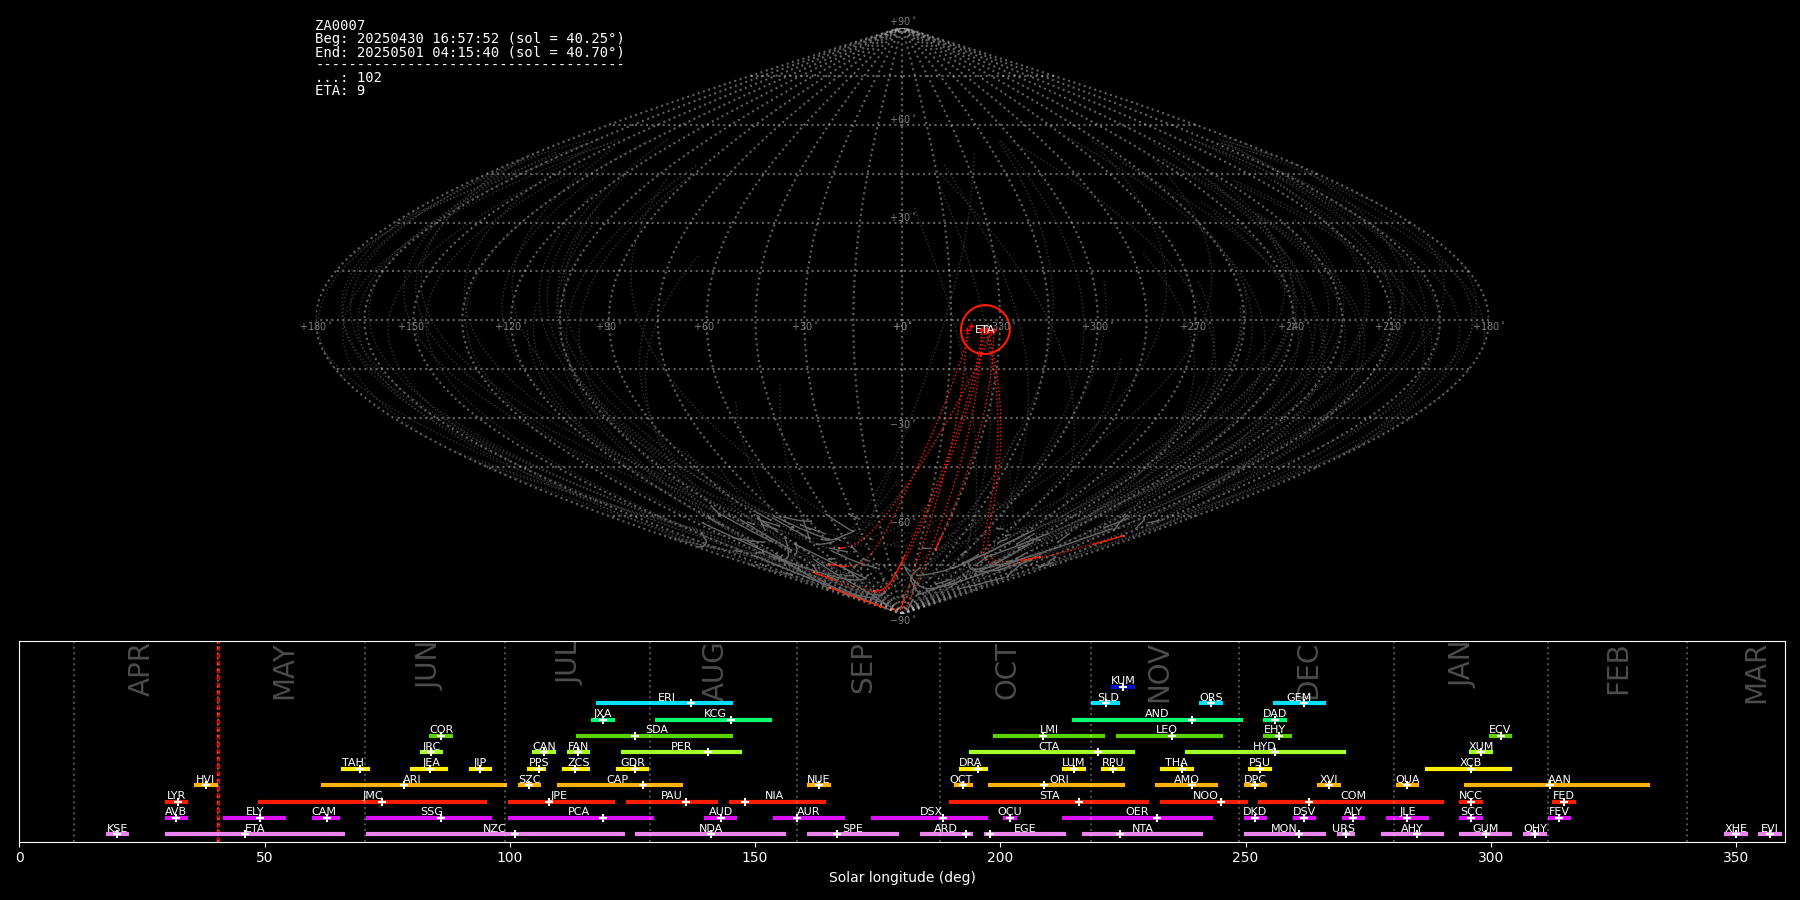Click the ARI shower bar
Viewport: 1800px width, 900px height.
(x=414, y=785)
